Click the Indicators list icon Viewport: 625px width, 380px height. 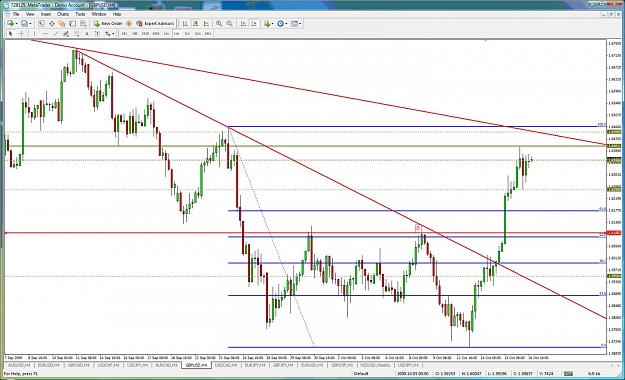click(x=267, y=24)
